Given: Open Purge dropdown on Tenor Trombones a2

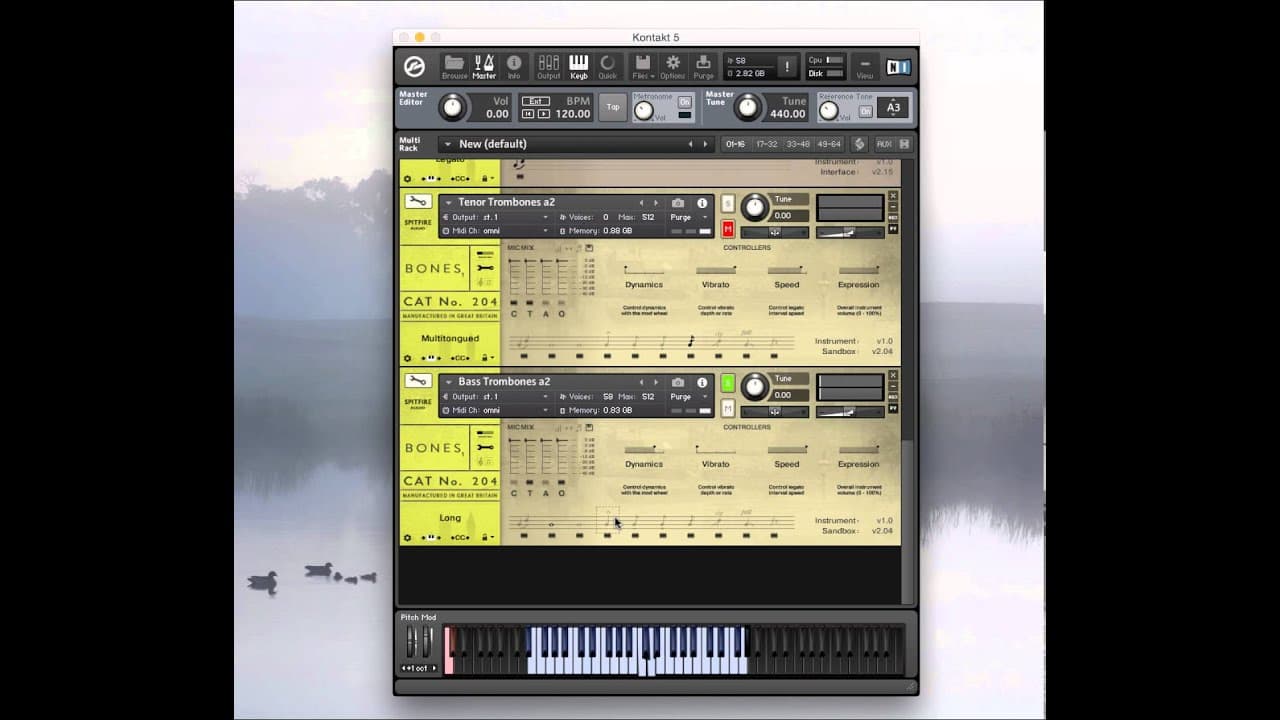Looking at the screenshot, I should [688, 217].
